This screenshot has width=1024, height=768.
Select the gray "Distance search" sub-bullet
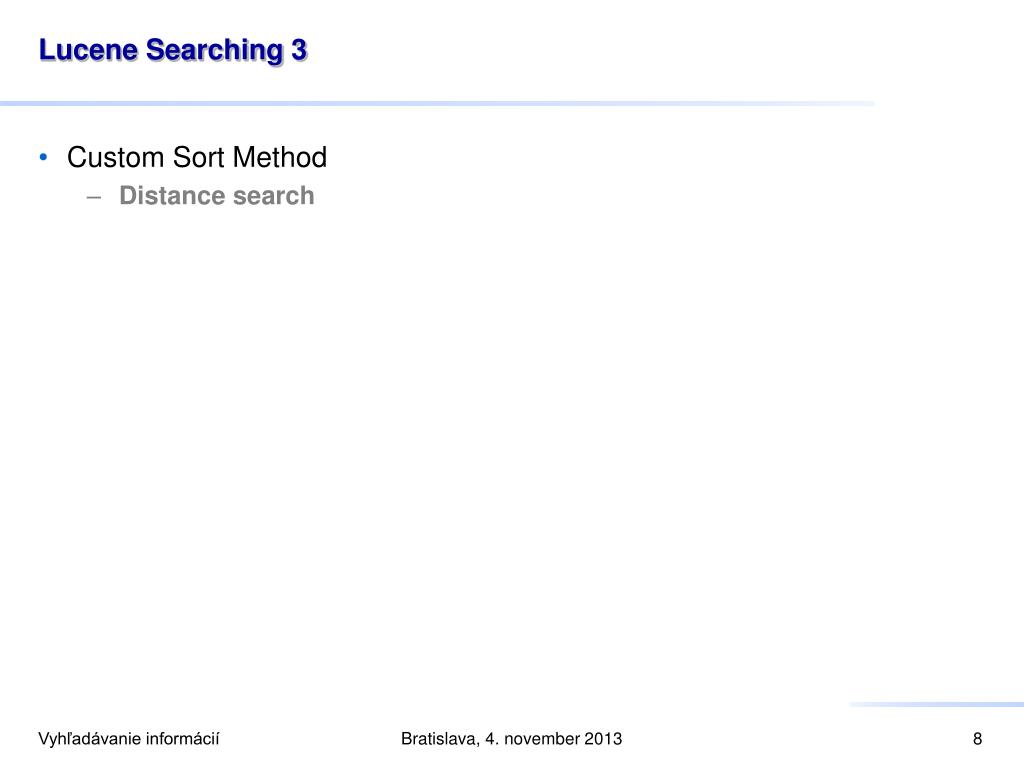[x=217, y=195]
